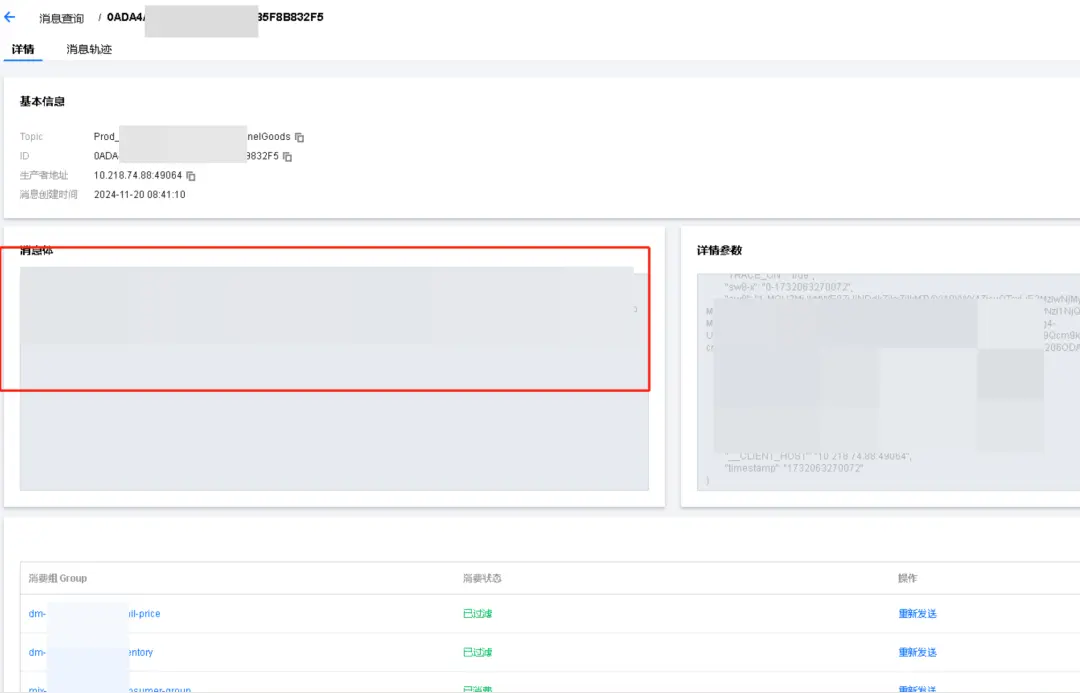Click the 消息创建时间 label
Image resolution: width=1080 pixels, height=693 pixels.
(x=48, y=194)
